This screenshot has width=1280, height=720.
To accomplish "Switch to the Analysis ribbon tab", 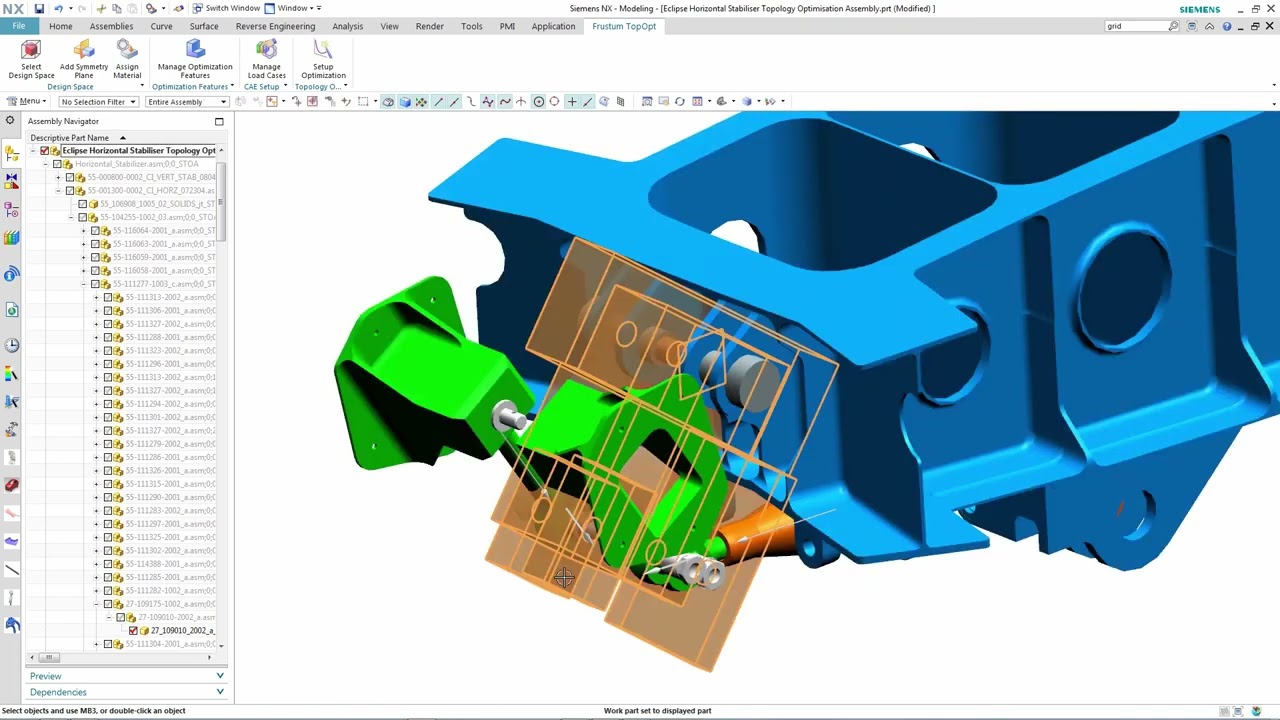I will click(x=348, y=26).
